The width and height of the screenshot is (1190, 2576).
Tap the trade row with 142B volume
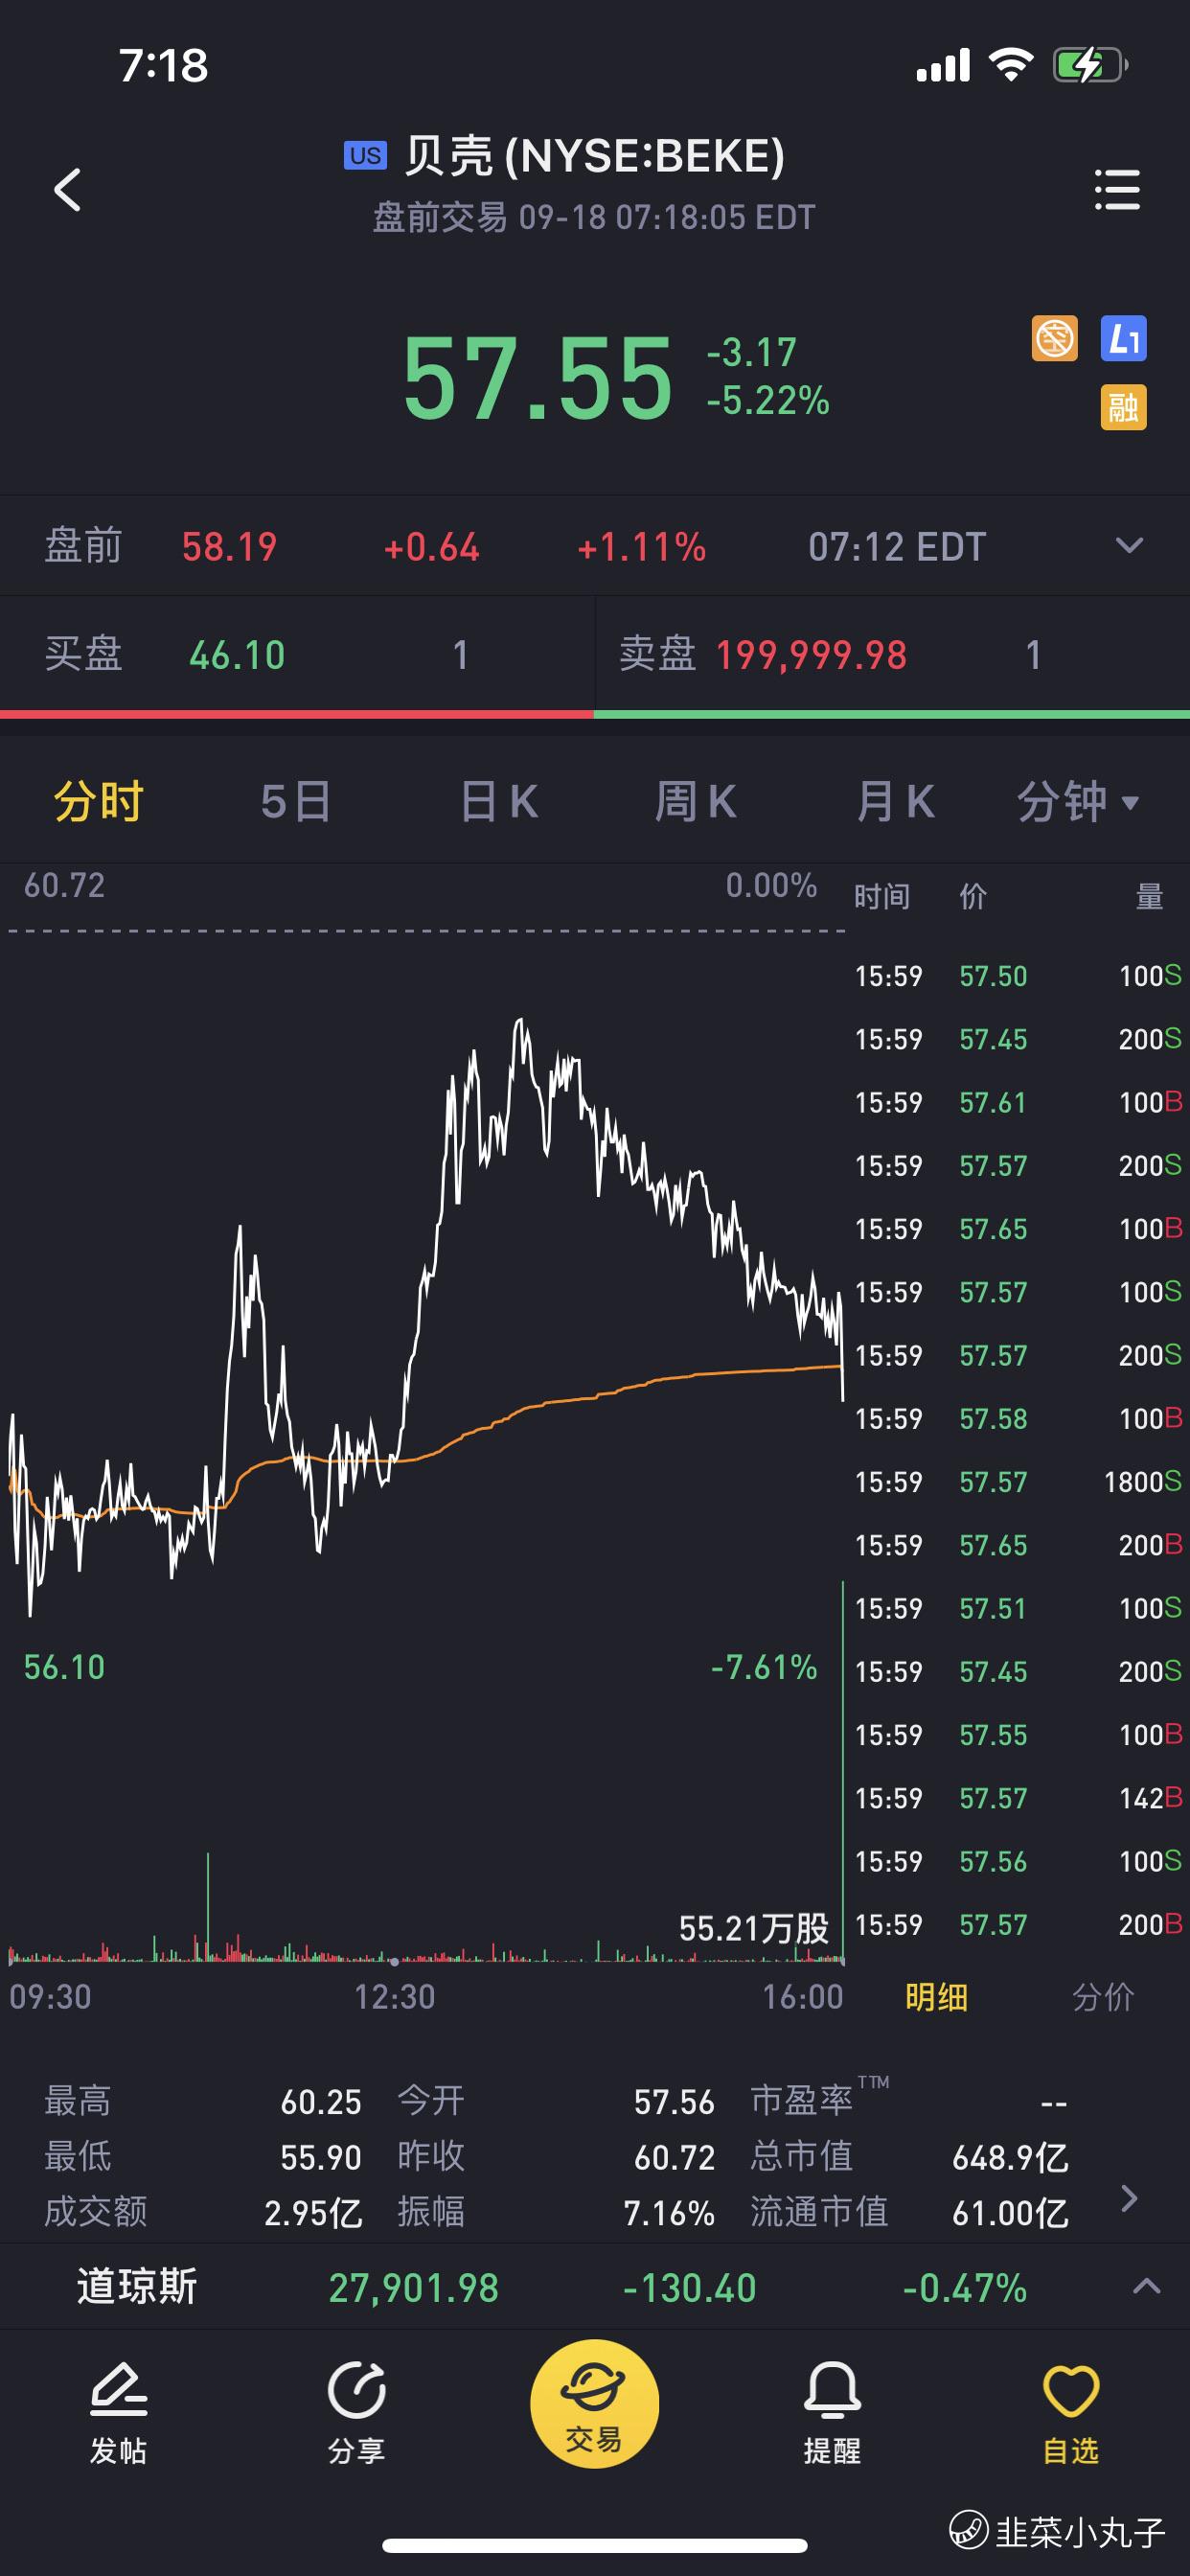tap(1018, 1798)
